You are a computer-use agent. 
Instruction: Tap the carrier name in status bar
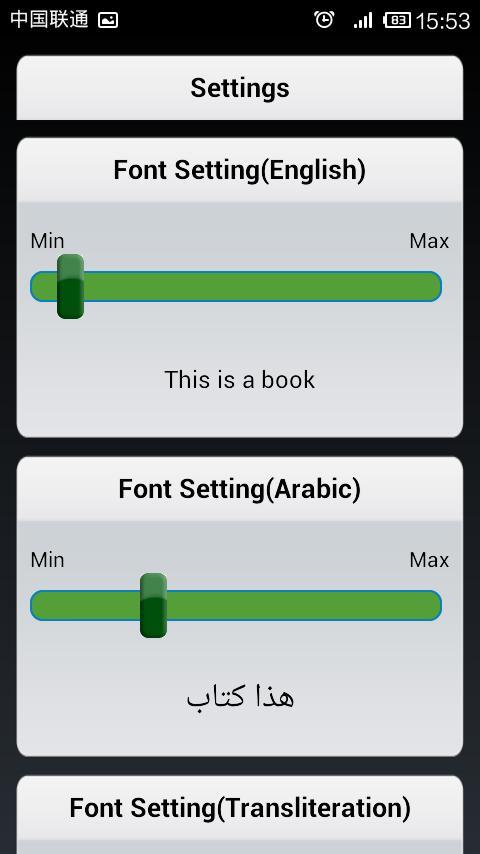pos(49,20)
